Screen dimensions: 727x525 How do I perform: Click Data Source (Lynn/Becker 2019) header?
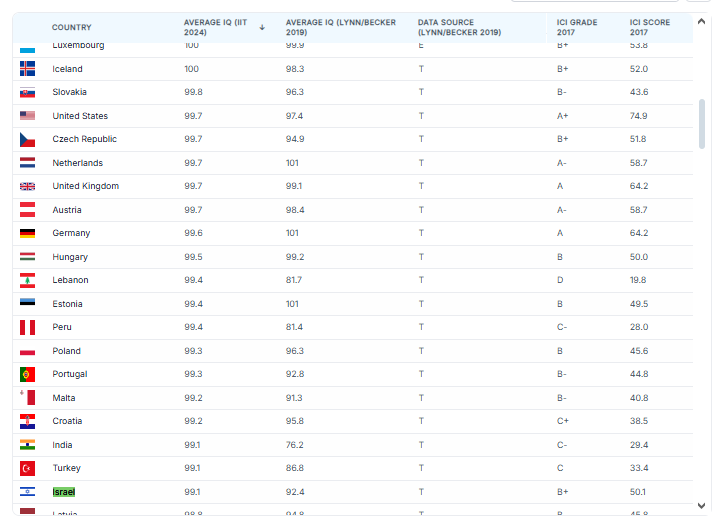tap(459, 27)
